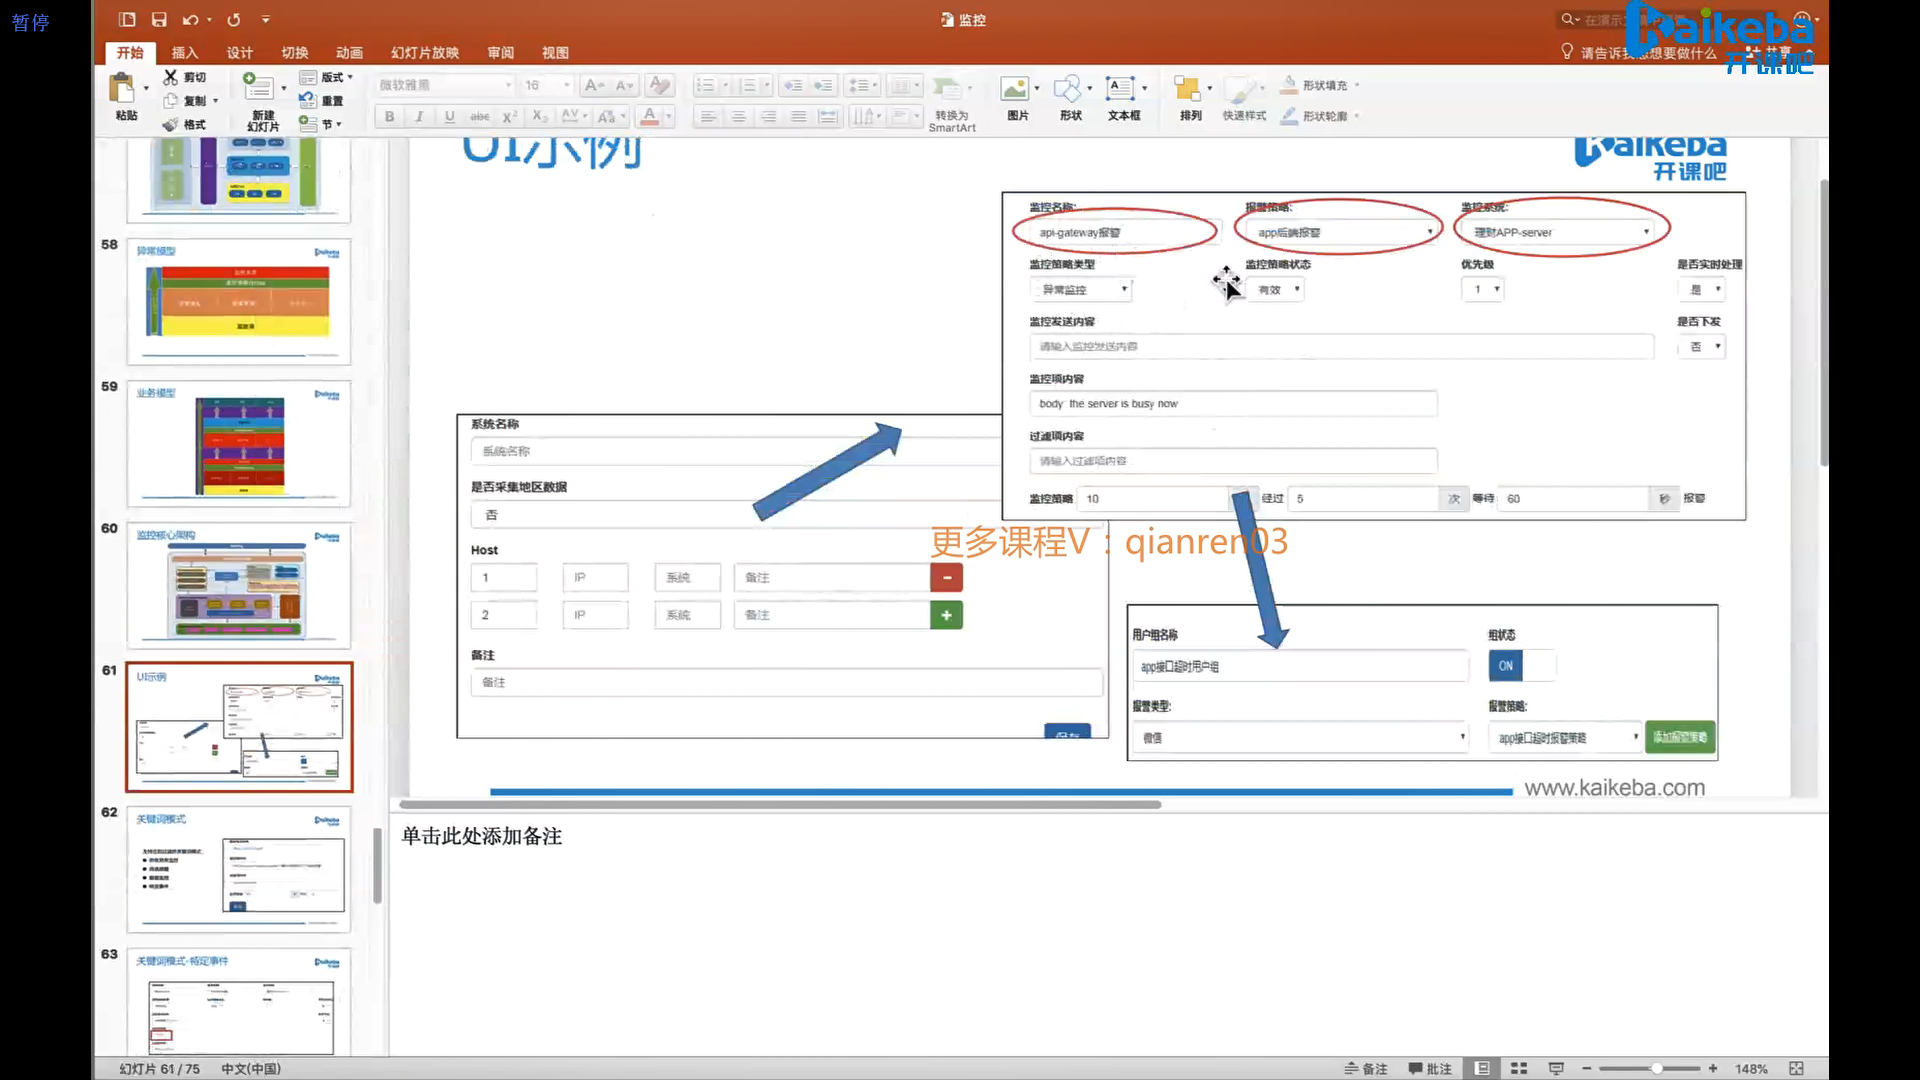Click the Comments (批注) status bar button
1920x1080 pixels.
[1430, 1068]
